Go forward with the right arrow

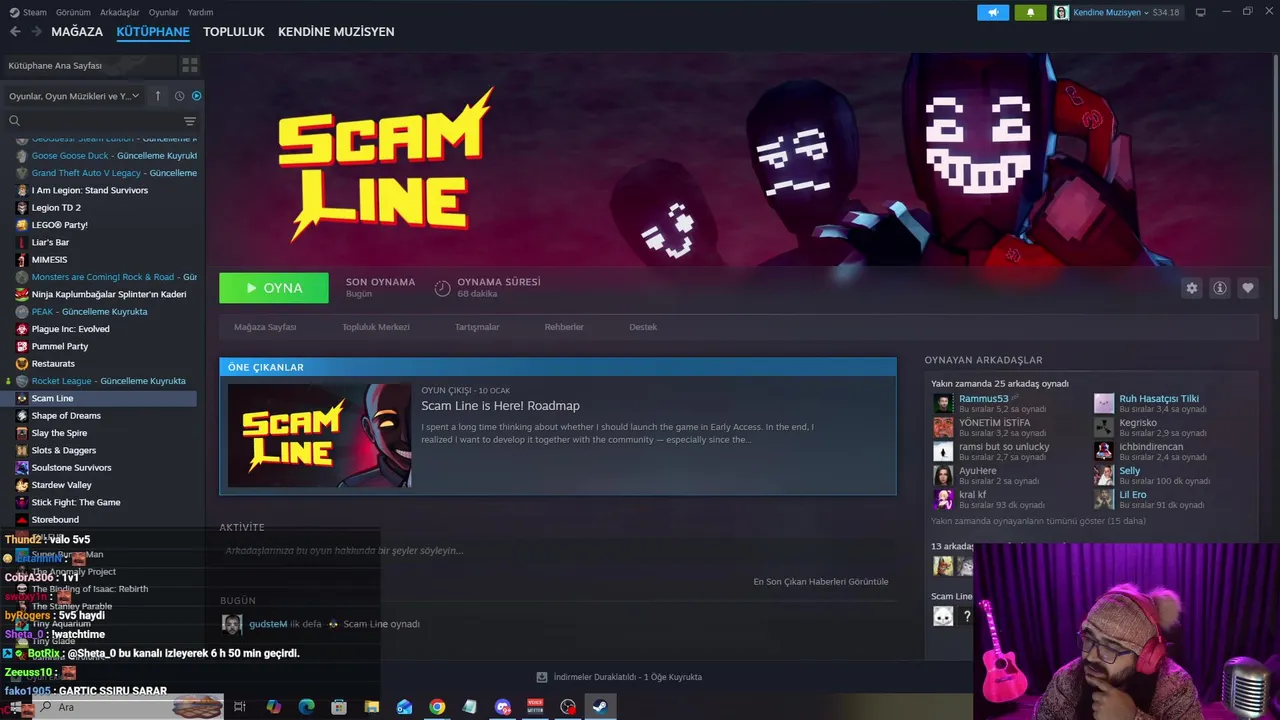click(36, 32)
